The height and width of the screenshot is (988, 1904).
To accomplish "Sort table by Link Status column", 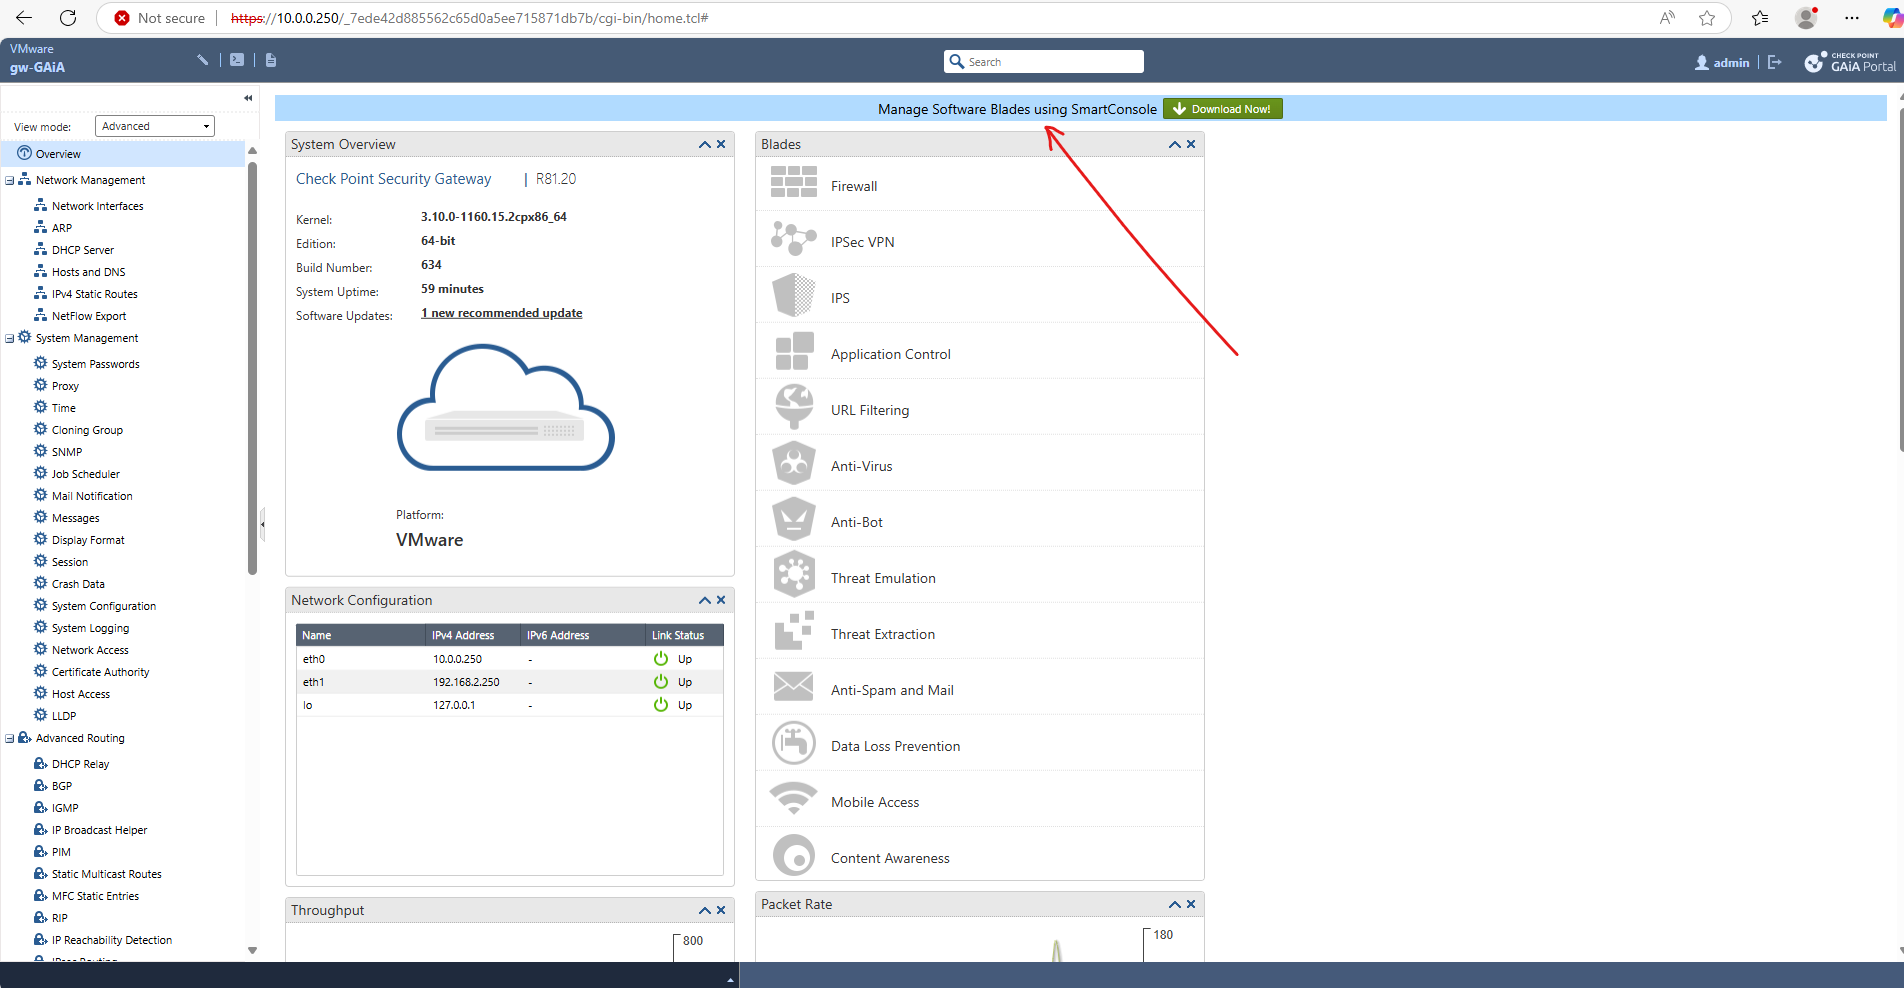I will [684, 635].
